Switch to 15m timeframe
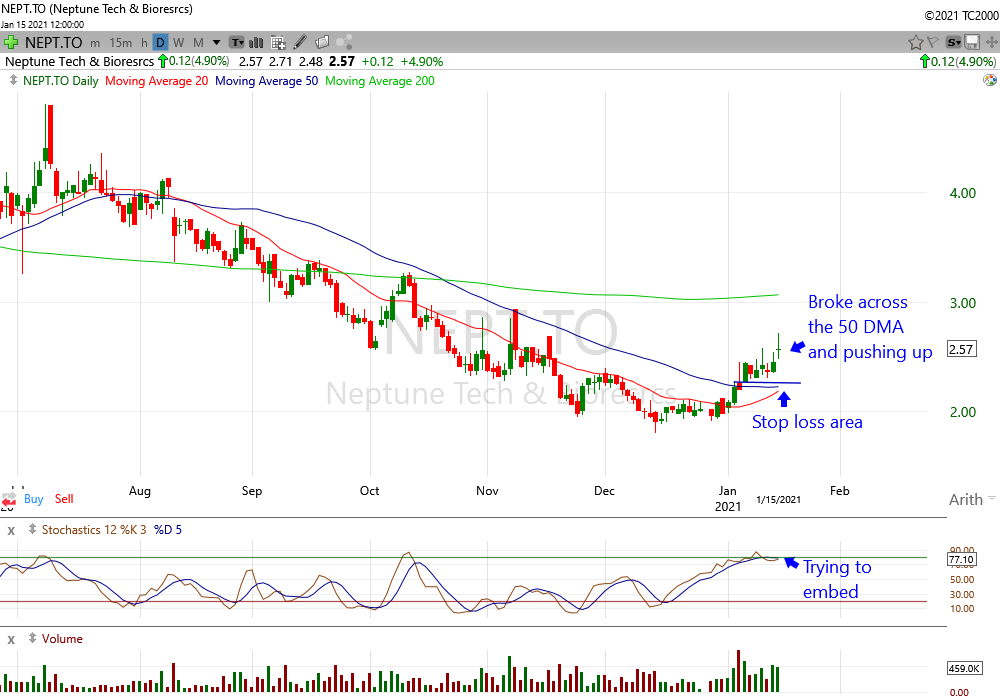The height and width of the screenshot is (700, 1000). point(121,43)
